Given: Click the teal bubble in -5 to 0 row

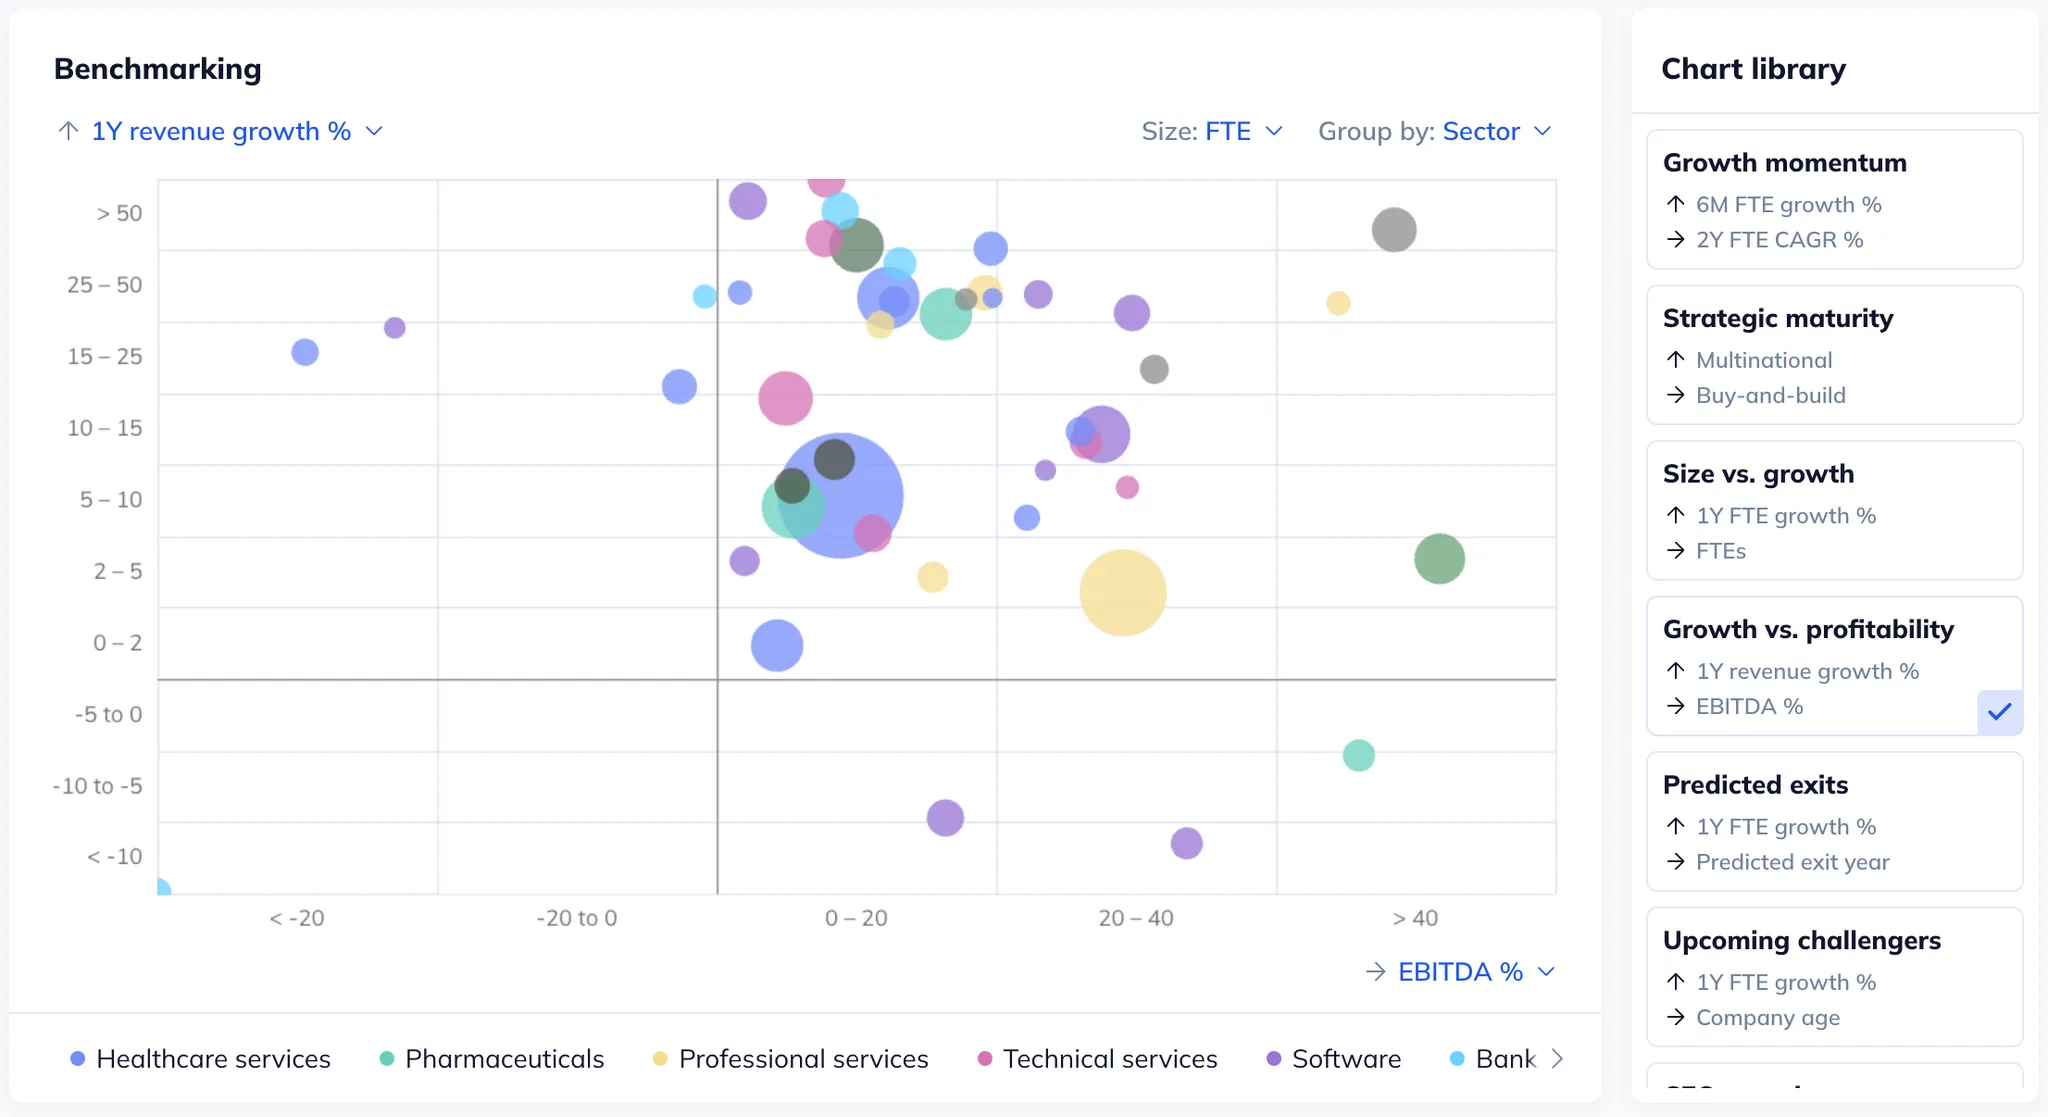Looking at the screenshot, I should (1358, 755).
